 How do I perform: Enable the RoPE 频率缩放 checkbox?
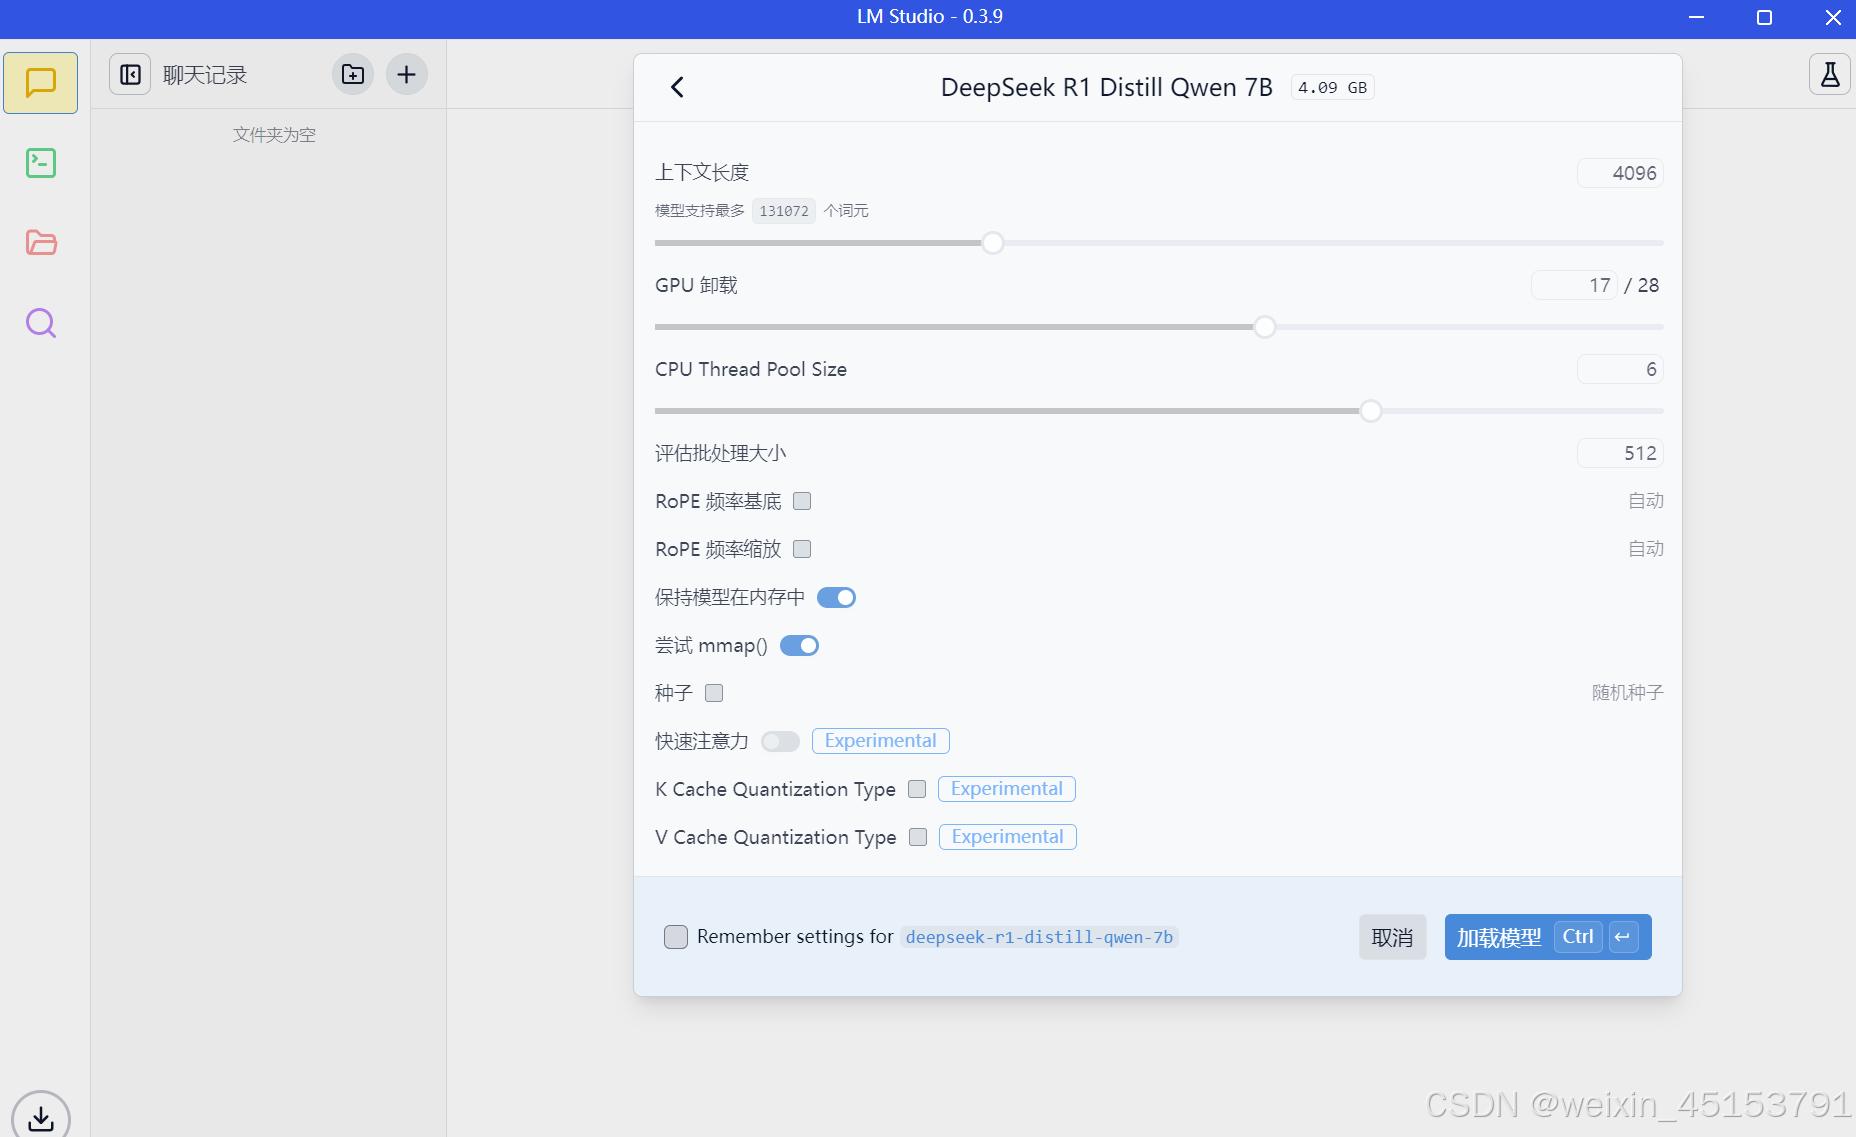802,549
